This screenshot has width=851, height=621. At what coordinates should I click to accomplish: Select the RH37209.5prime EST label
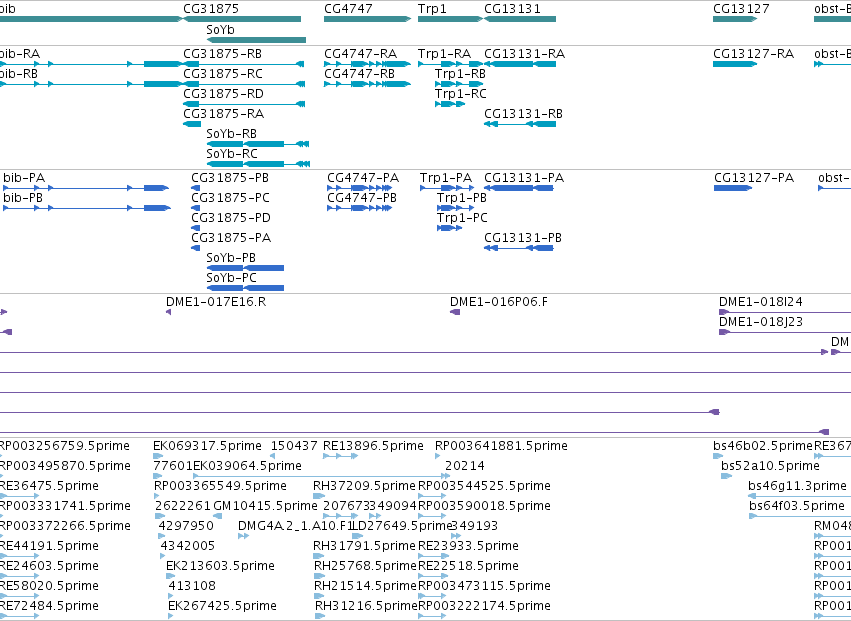tap(364, 486)
